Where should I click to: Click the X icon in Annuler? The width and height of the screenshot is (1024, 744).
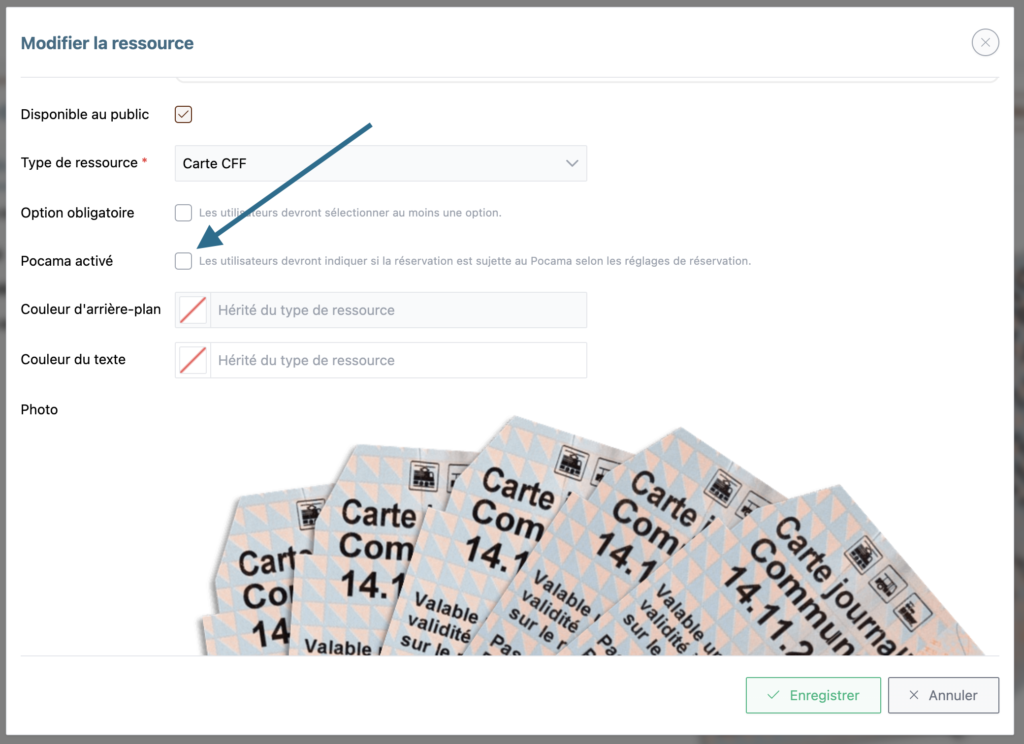[914, 695]
